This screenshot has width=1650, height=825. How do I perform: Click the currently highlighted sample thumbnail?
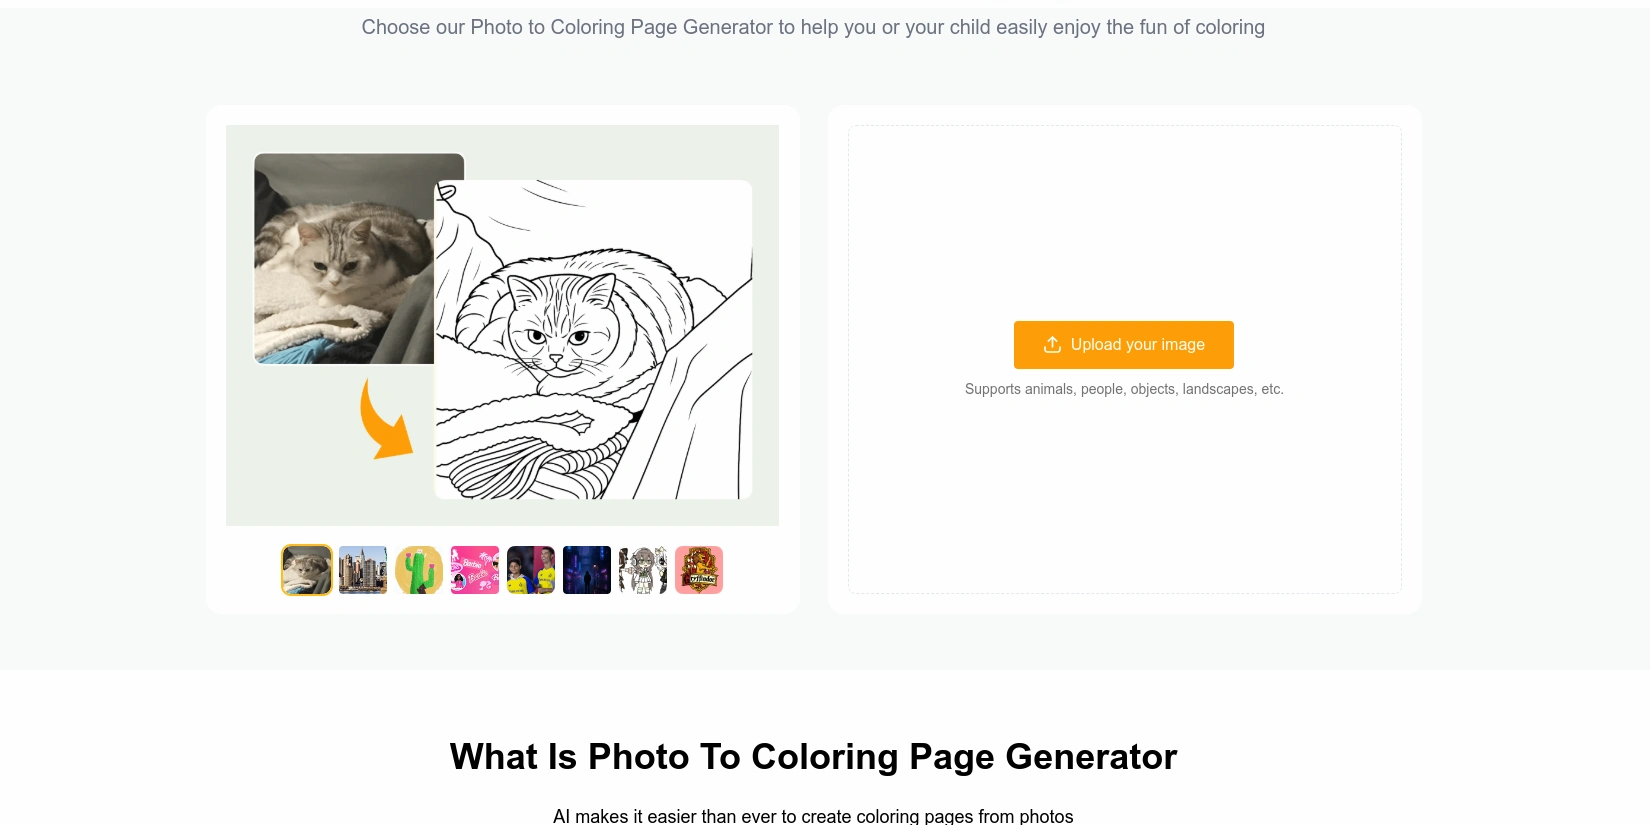[x=307, y=570]
